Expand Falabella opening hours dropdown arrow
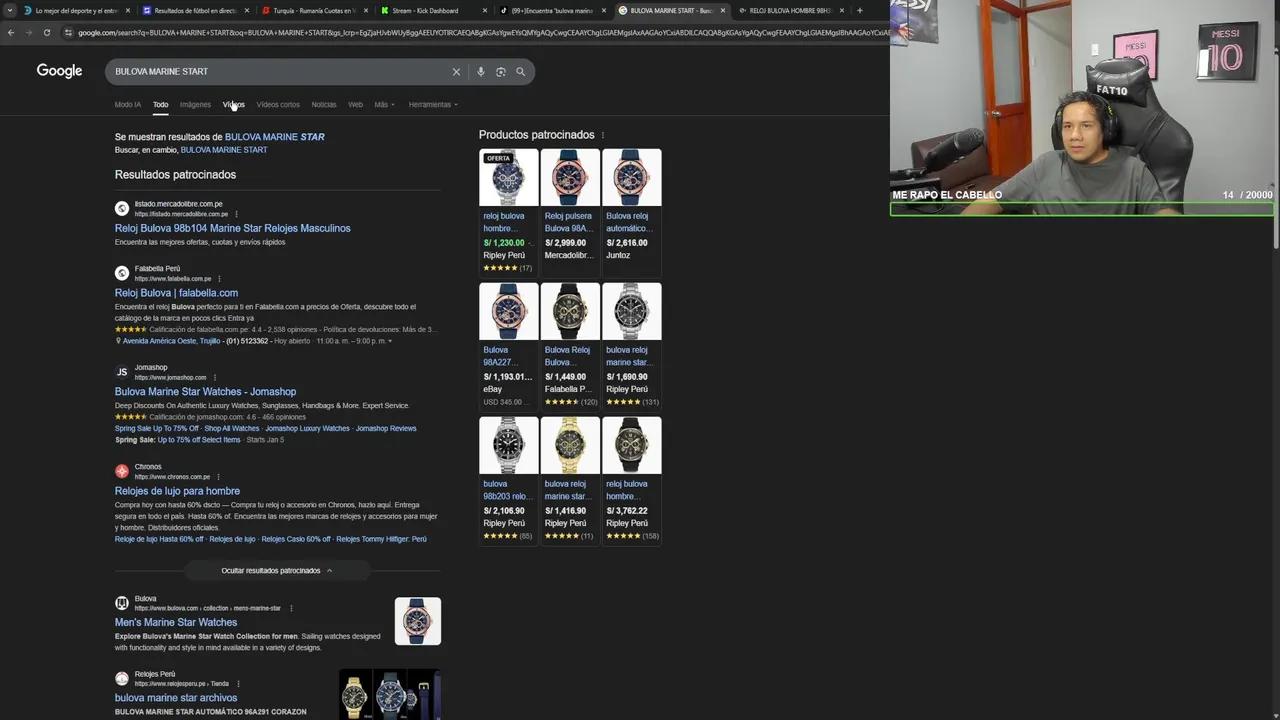This screenshot has height=720, width=1280. pos(390,341)
